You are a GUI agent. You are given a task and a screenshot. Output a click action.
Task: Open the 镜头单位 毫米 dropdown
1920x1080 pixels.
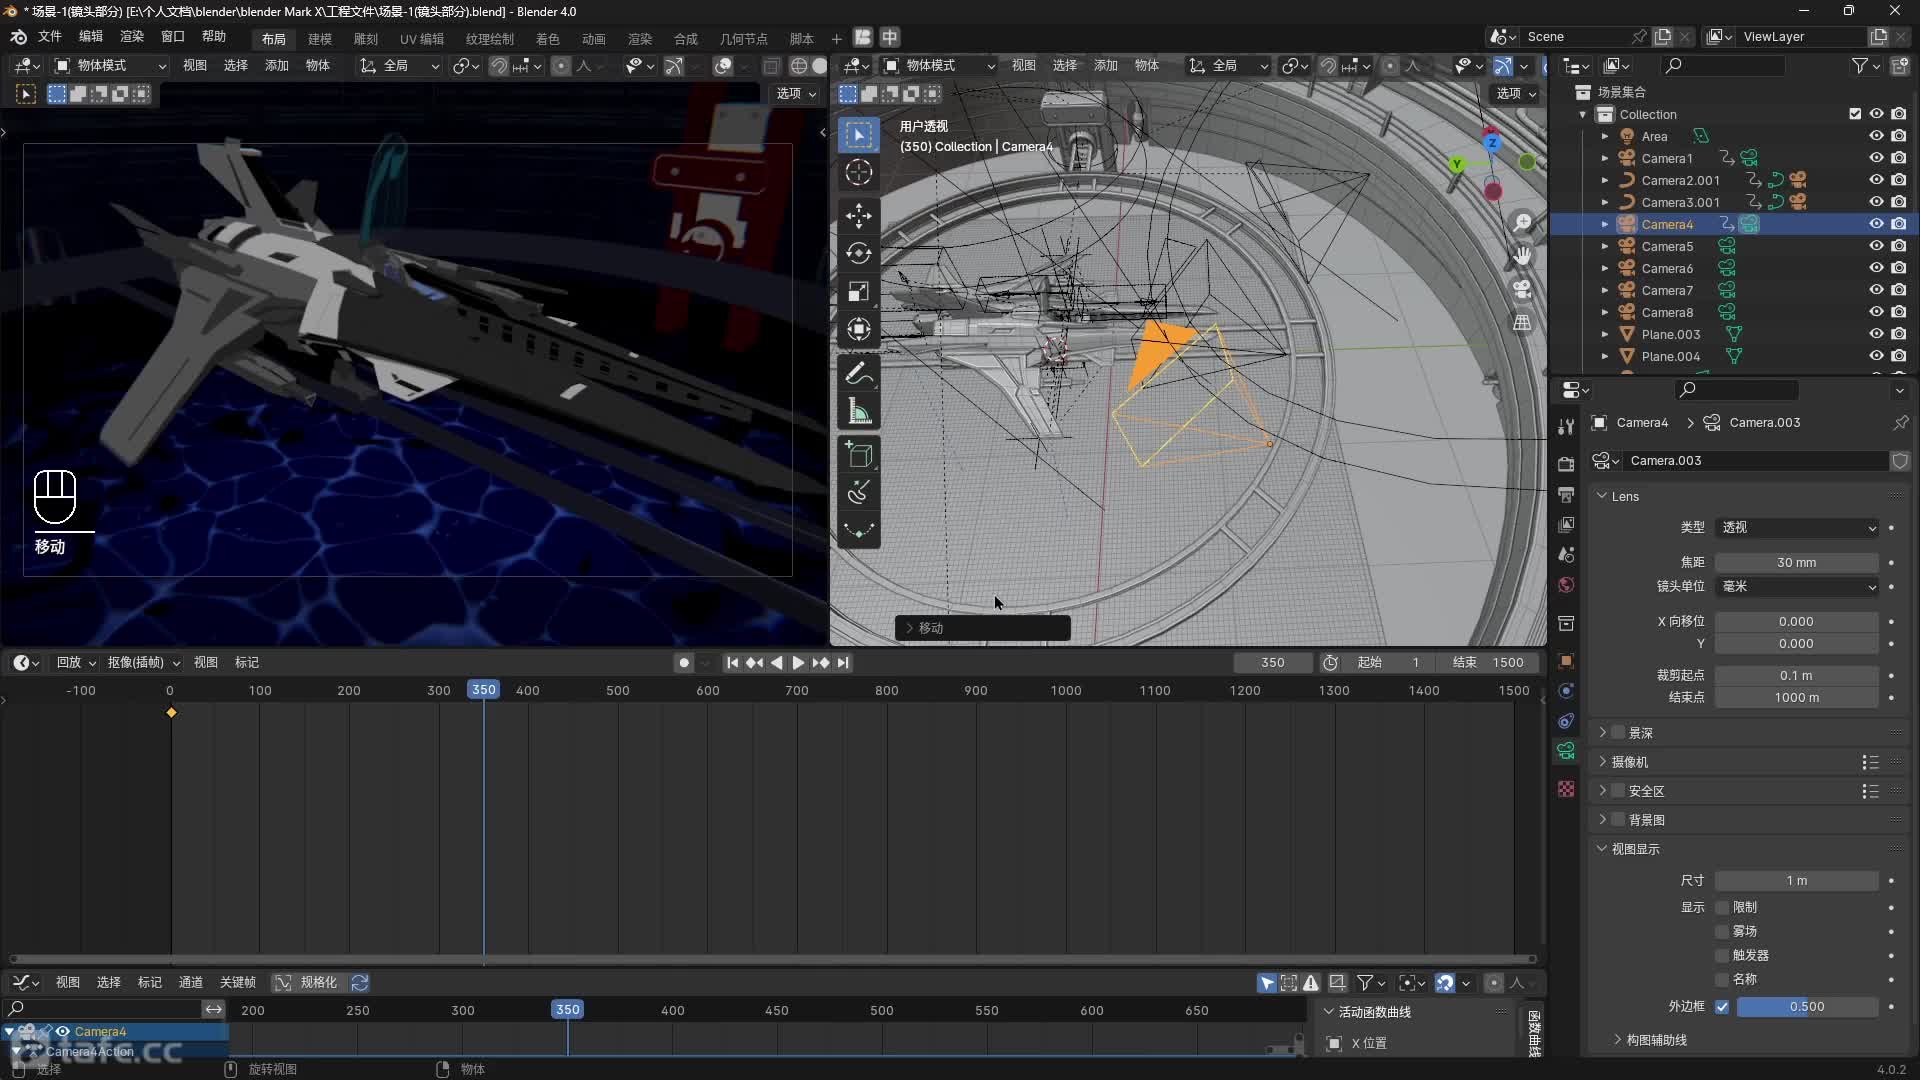(1797, 587)
